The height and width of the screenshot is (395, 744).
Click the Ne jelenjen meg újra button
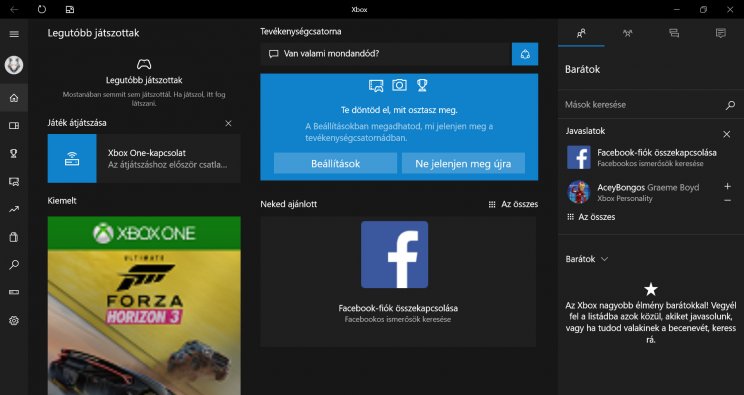[x=463, y=163]
